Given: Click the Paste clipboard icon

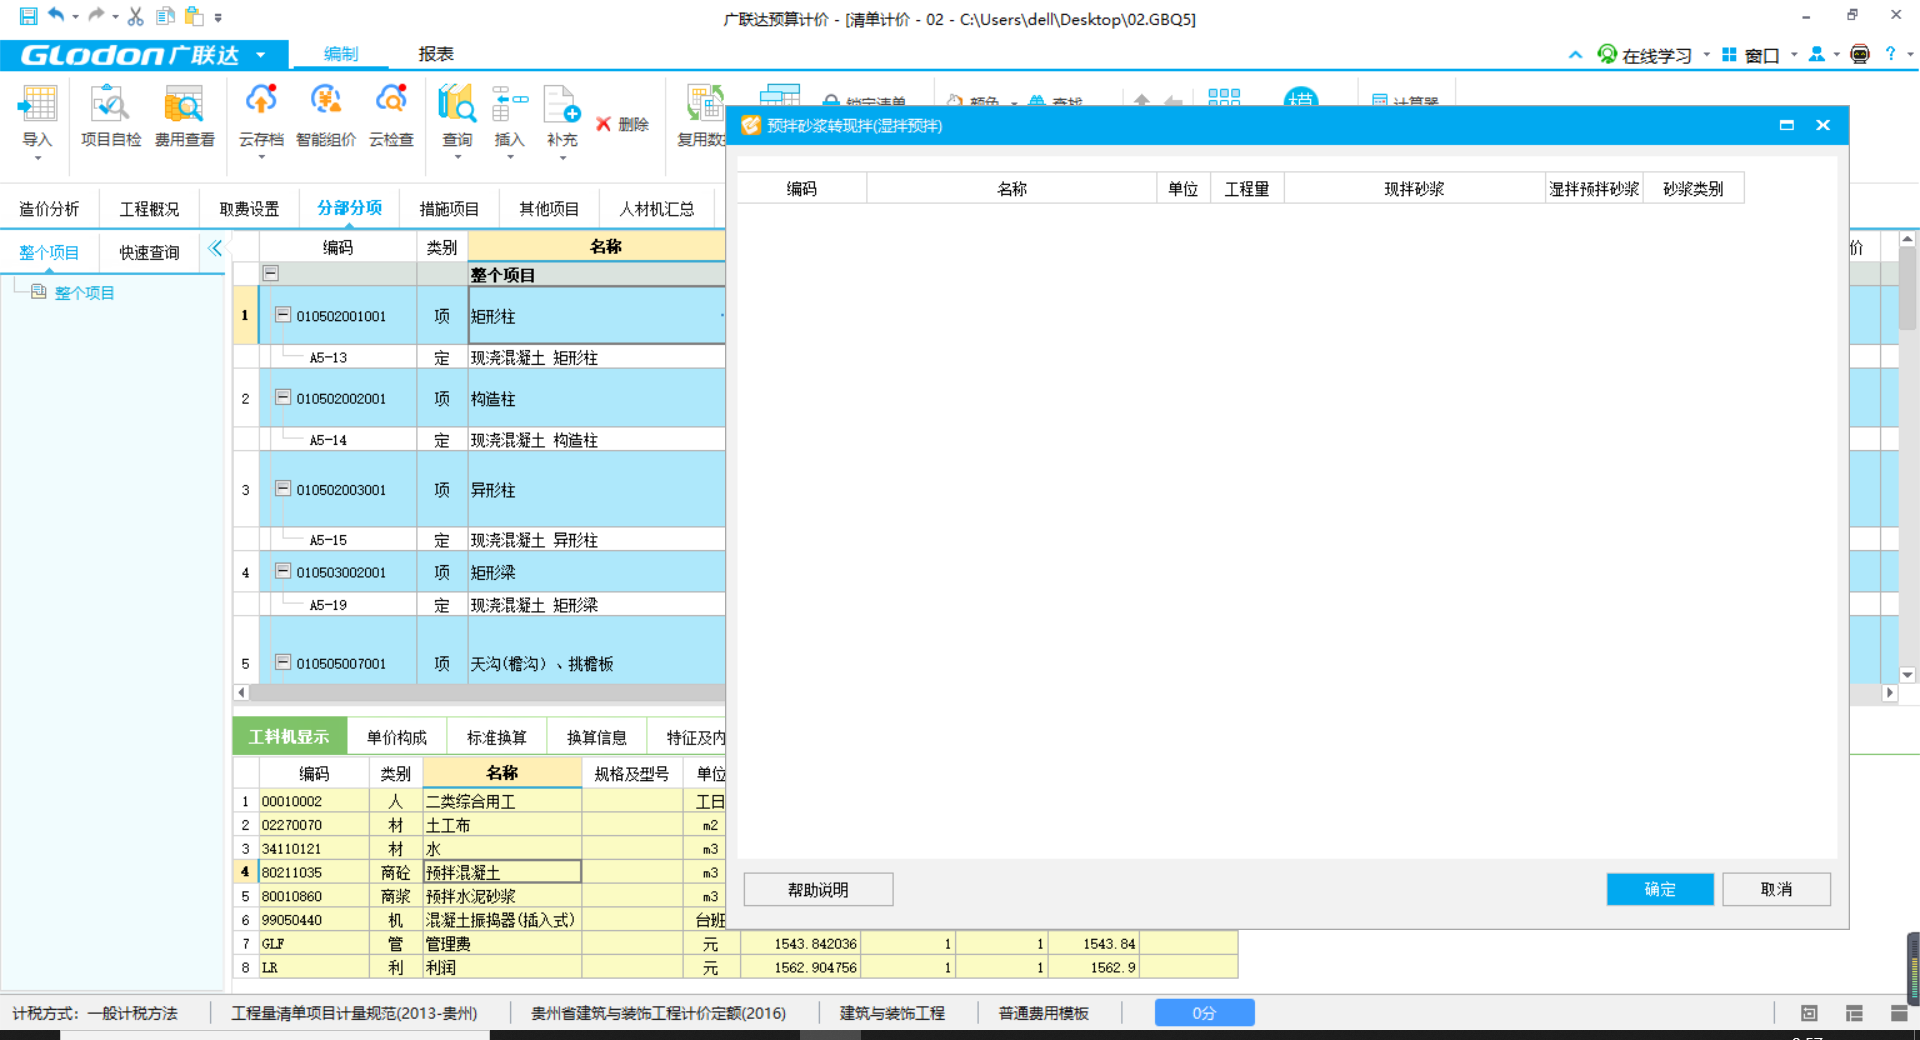Looking at the screenshot, I should pyautogui.click(x=195, y=16).
